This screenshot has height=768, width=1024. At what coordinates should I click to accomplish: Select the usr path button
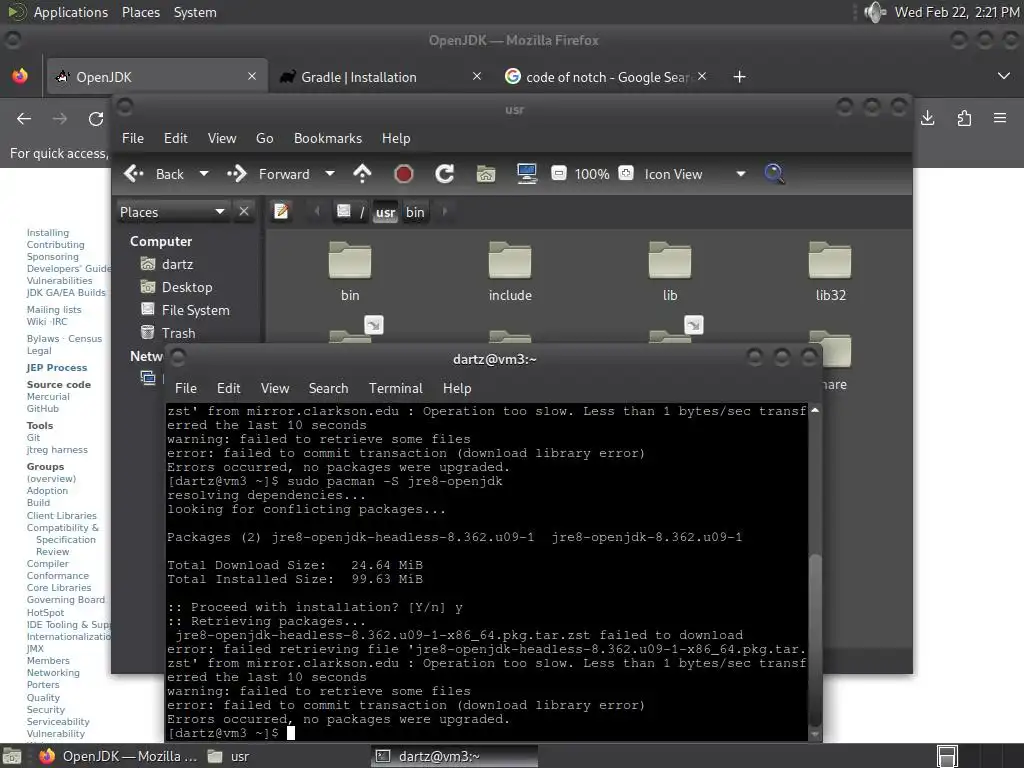point(385,212)
